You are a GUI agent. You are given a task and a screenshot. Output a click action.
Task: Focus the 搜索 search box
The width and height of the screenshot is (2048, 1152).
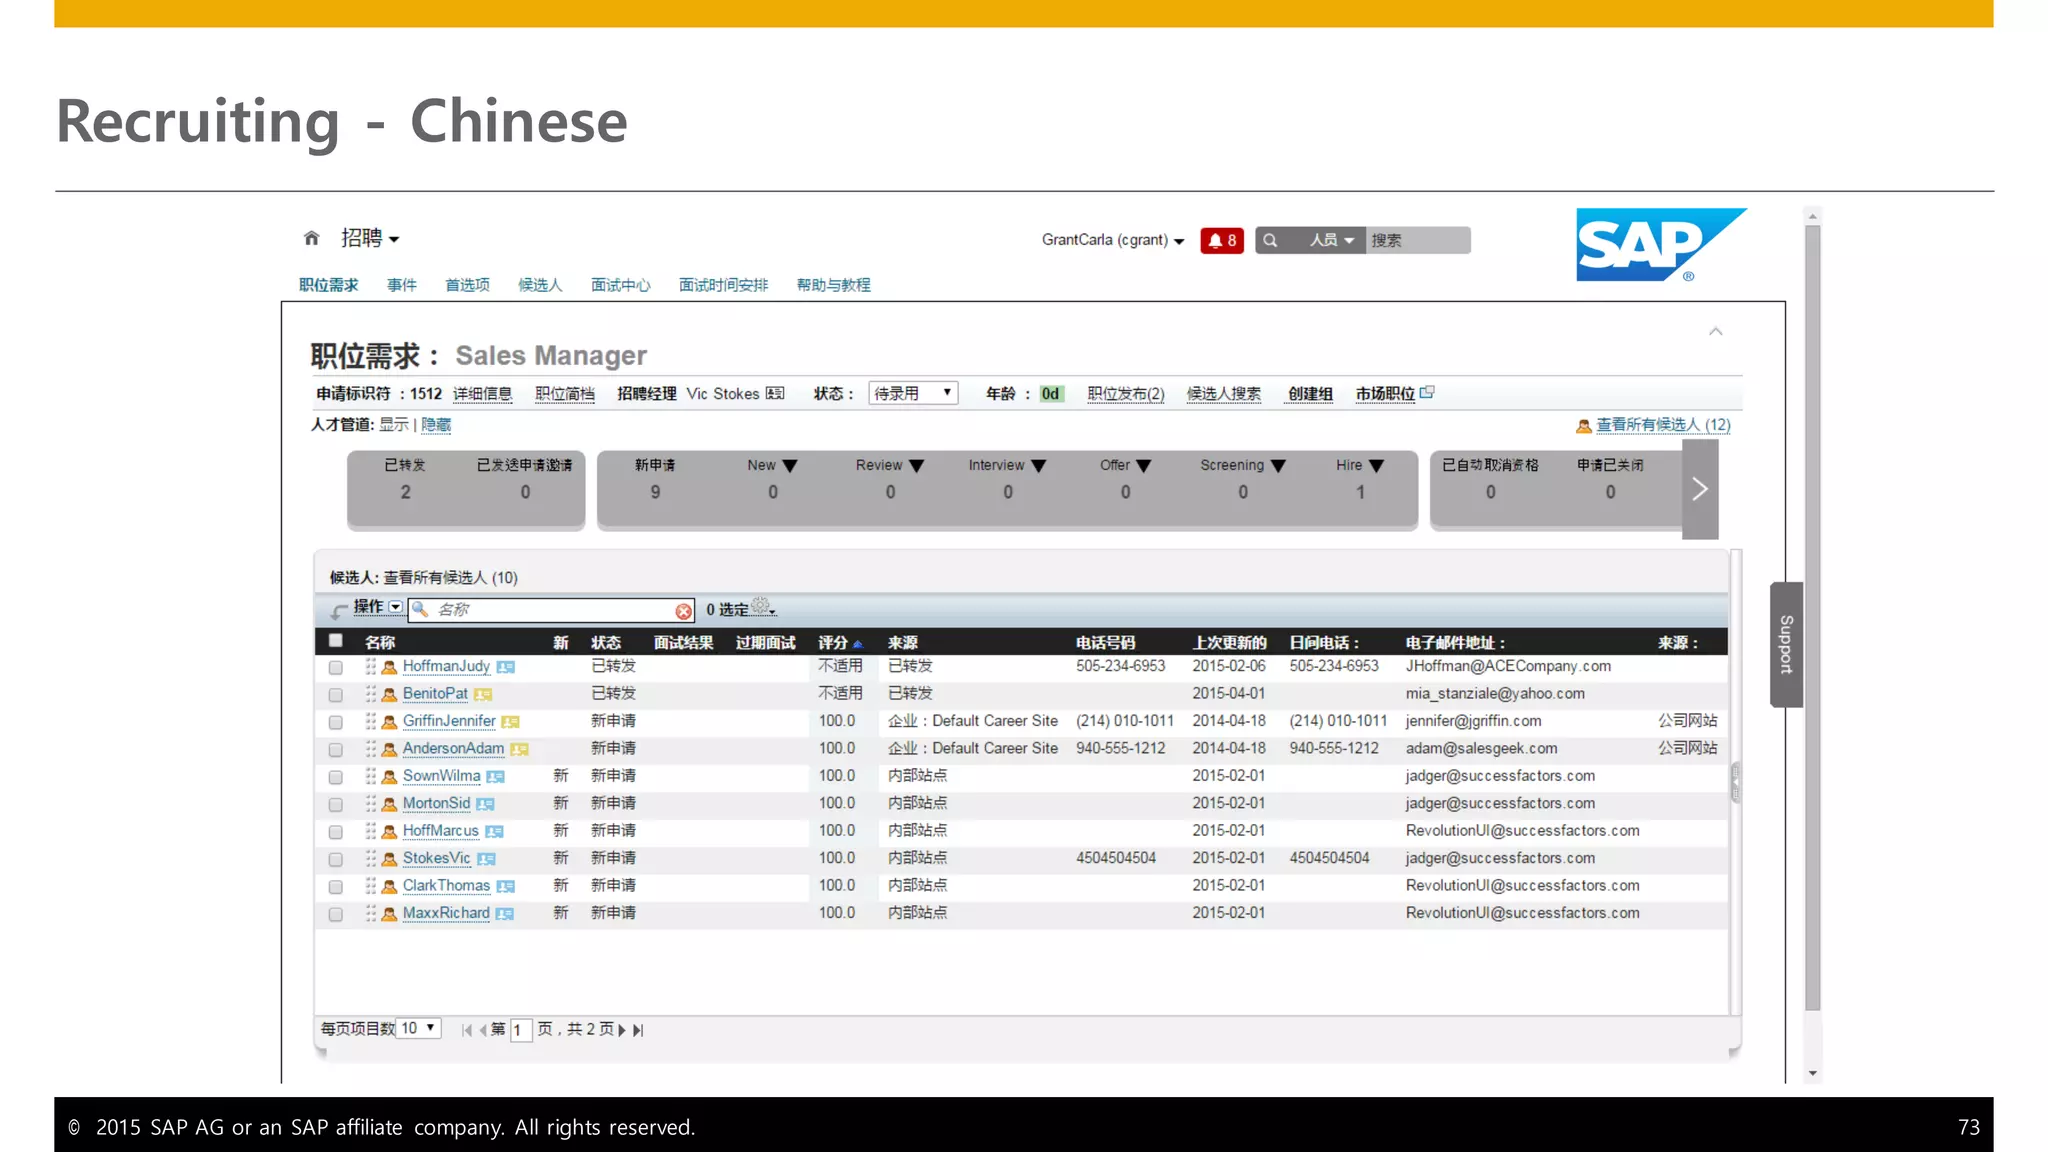[x=1418, y=240]
